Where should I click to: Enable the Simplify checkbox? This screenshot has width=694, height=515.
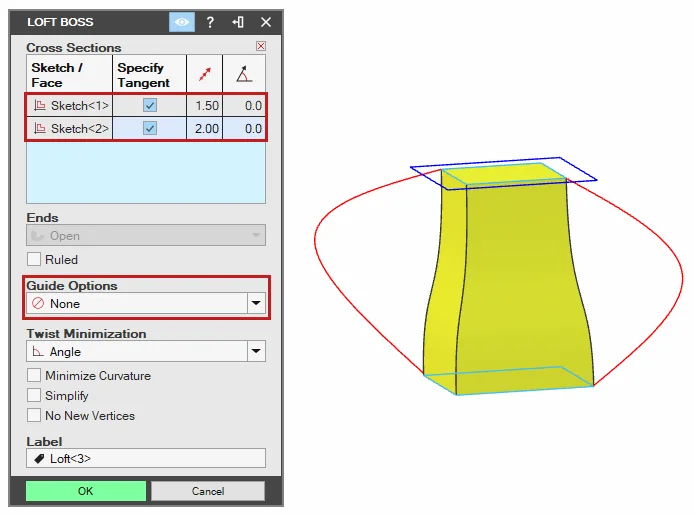point(34,395)
